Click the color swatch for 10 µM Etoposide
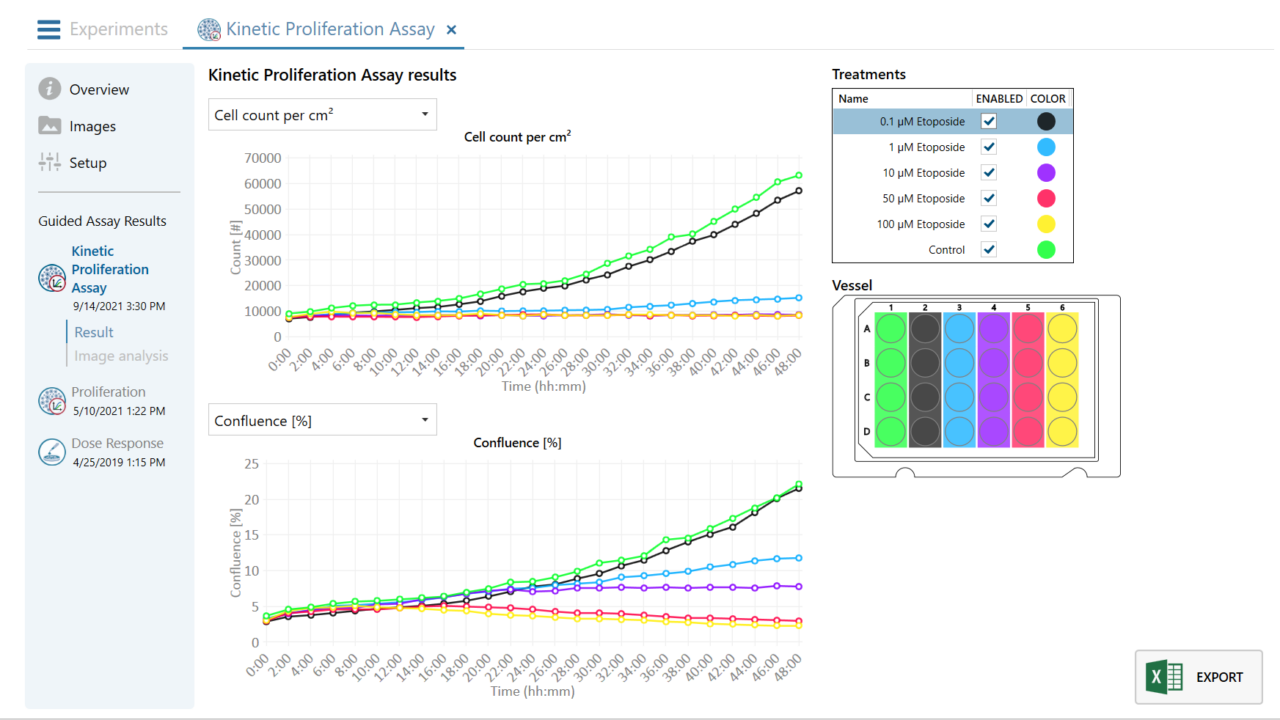The height and width of the screenshot is (720, 1280). 1046,172
